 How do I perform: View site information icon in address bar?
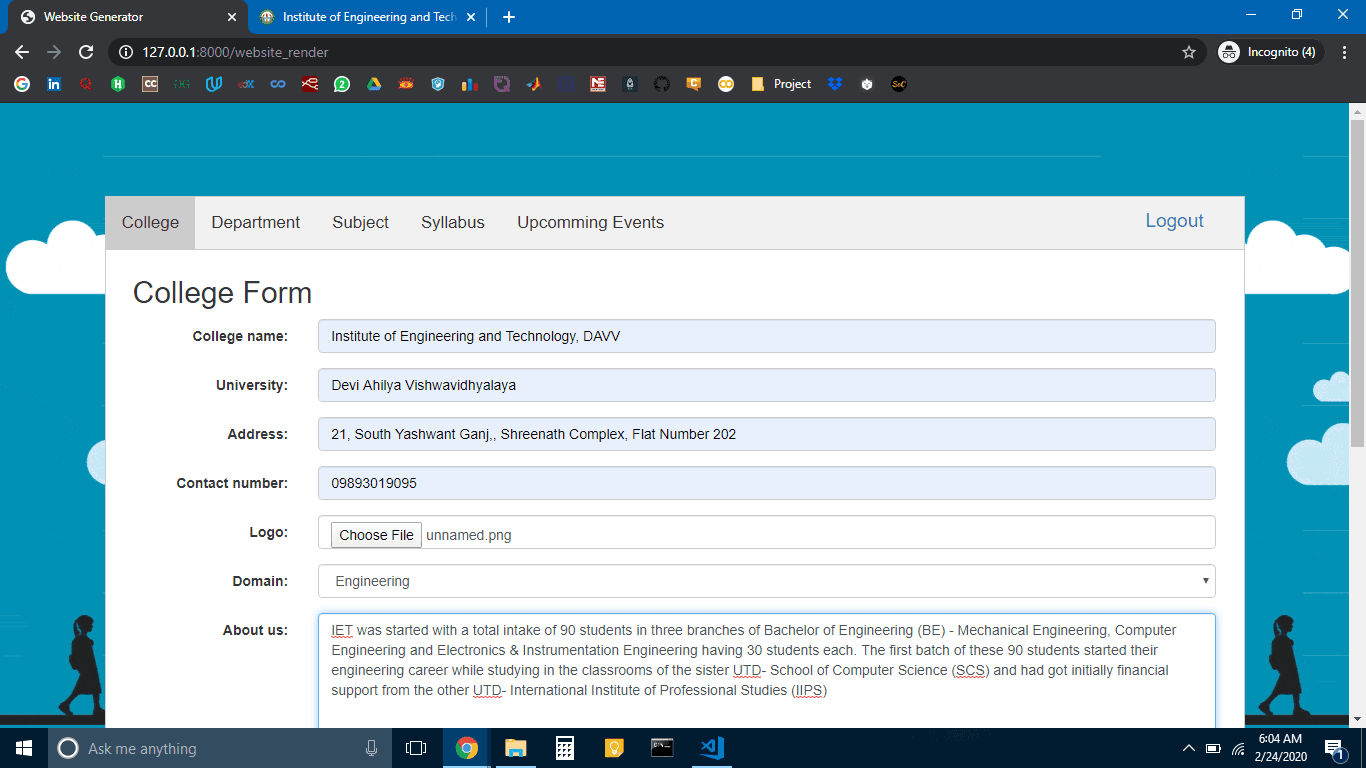[x=126, y=52]
